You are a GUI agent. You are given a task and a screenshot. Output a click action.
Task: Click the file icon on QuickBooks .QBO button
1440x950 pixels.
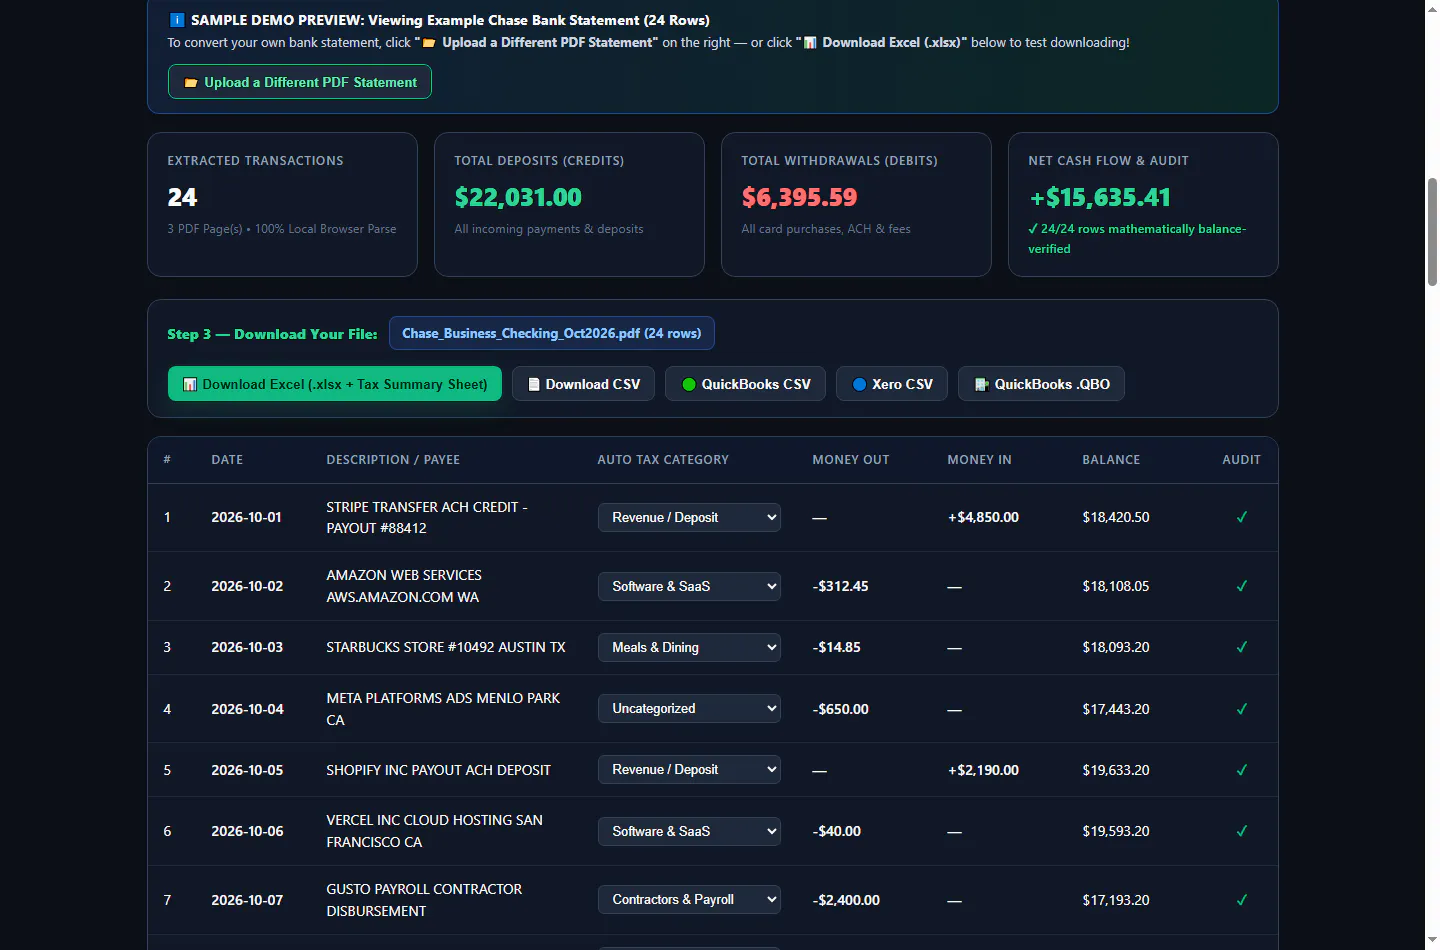click(982, 384)
